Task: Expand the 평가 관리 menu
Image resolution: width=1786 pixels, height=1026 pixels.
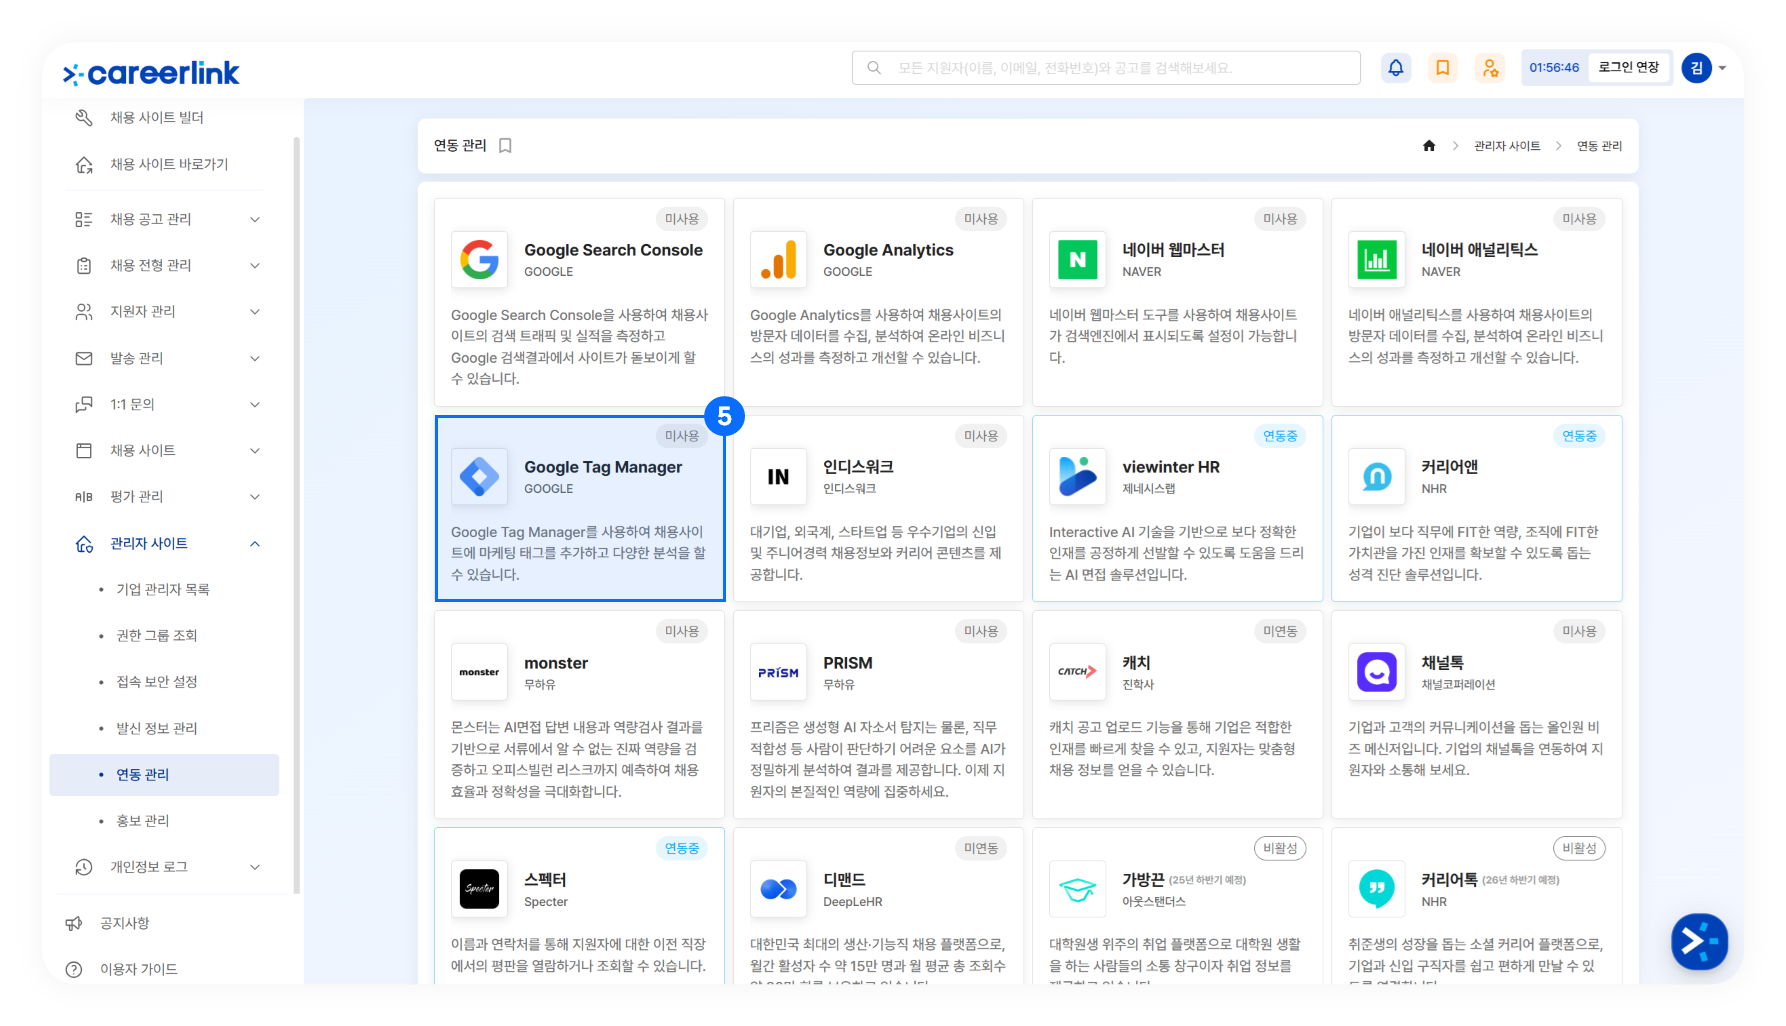Action: pyautogui.click(x=168, y=496)
